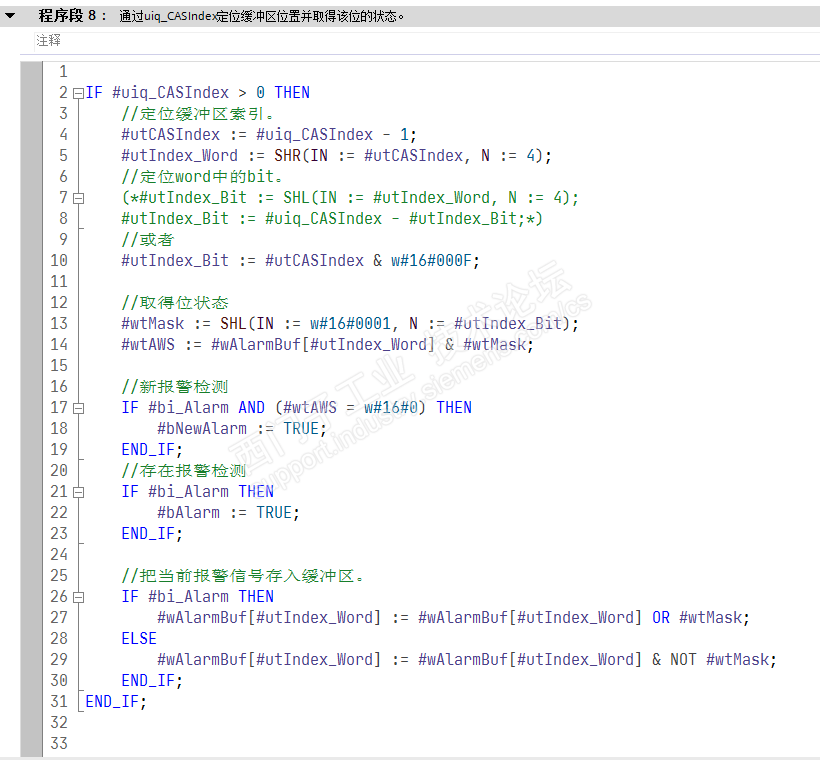This screenshot has width=820, height=760.
Task: Click the final END_IF; on line 31
Action: pos(116,702)
